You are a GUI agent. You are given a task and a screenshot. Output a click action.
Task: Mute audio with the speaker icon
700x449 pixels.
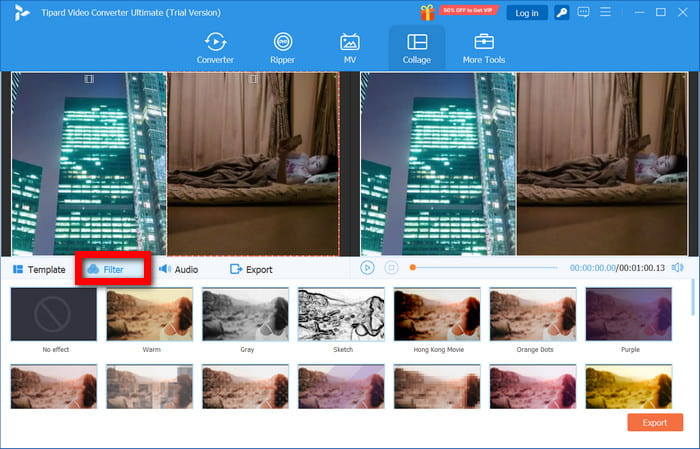coord(677,268)
